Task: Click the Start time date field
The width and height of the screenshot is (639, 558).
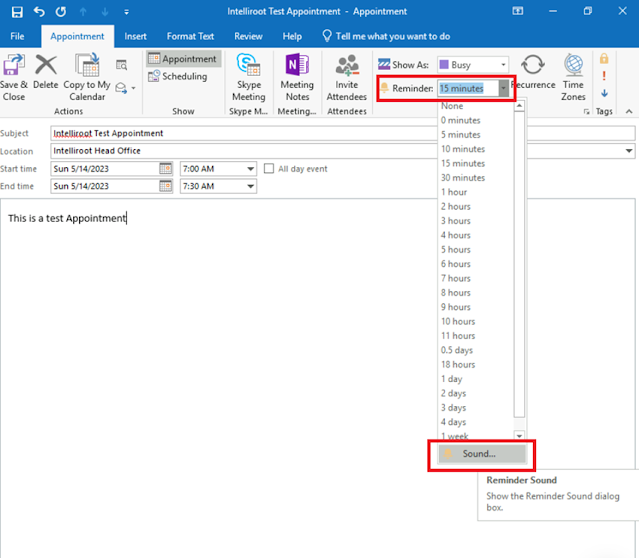Action: tap(104, 168)
